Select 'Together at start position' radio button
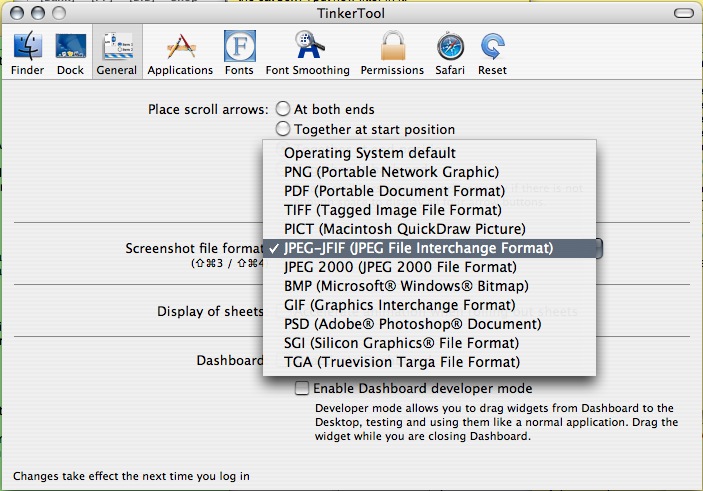Viewport: 703px width, 491px height. click(x=283, y=129)
